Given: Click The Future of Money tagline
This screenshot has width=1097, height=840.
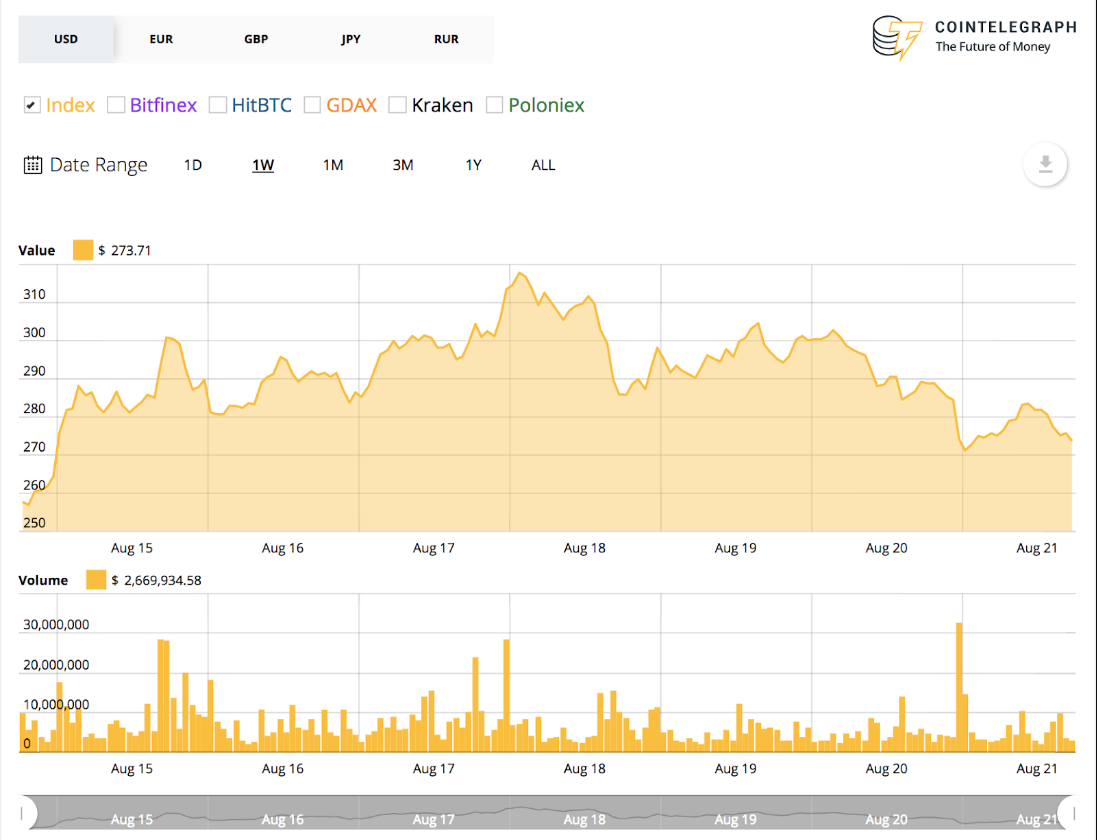Looking at the screenshot, I should tap(993, 47).
